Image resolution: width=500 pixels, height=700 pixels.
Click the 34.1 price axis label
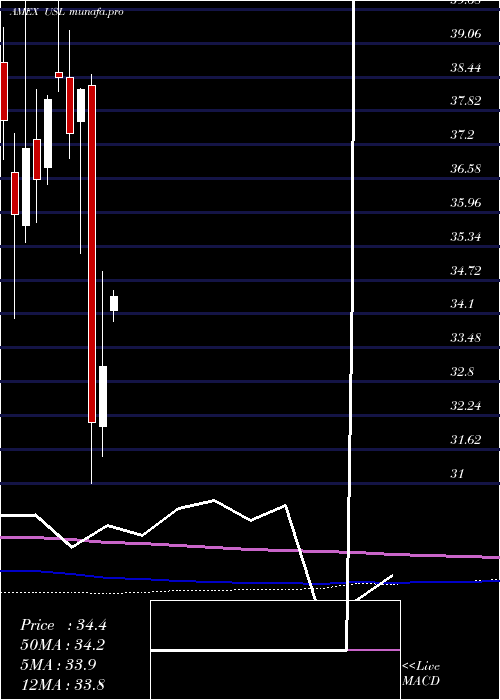coord(462,304)
